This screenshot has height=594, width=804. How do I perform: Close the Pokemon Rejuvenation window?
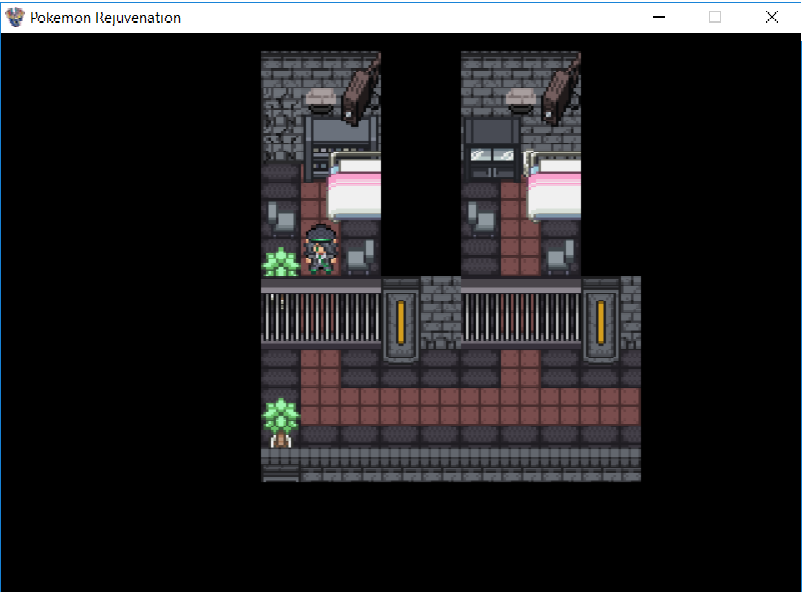[771, 17]
